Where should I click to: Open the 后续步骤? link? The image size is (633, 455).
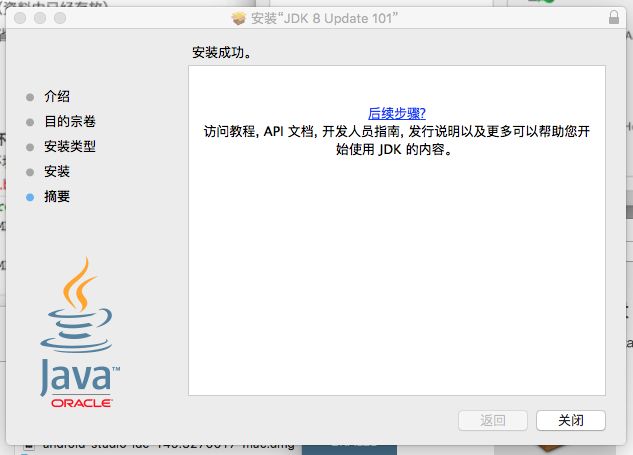[397, 113]
